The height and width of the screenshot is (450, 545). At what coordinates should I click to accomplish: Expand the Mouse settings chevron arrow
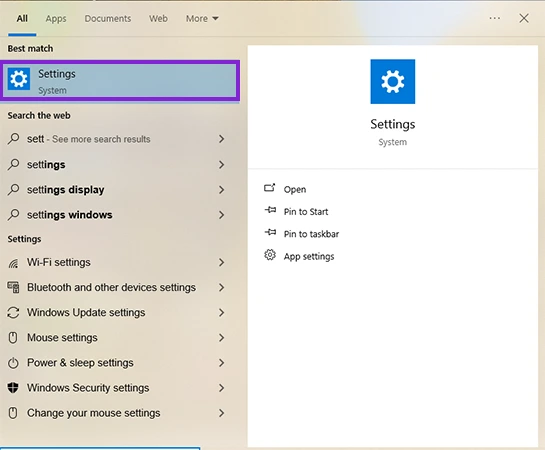pyautogui.click(x=221, y=338)
